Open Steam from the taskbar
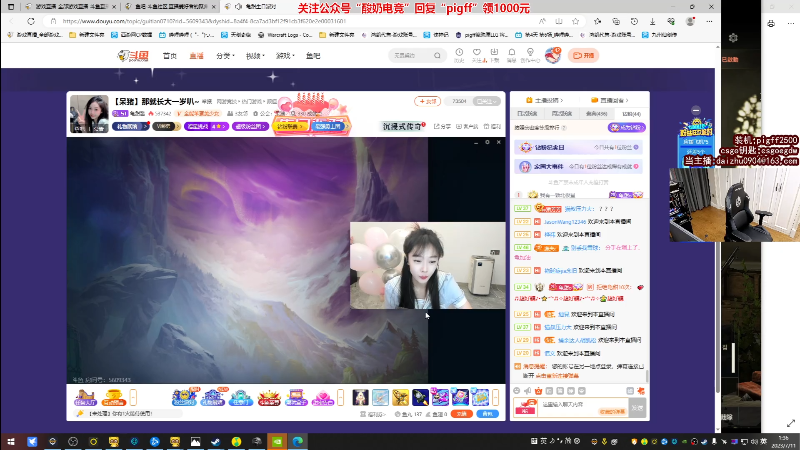The height and width of the screenshot is (450, 800). [215, 441]
